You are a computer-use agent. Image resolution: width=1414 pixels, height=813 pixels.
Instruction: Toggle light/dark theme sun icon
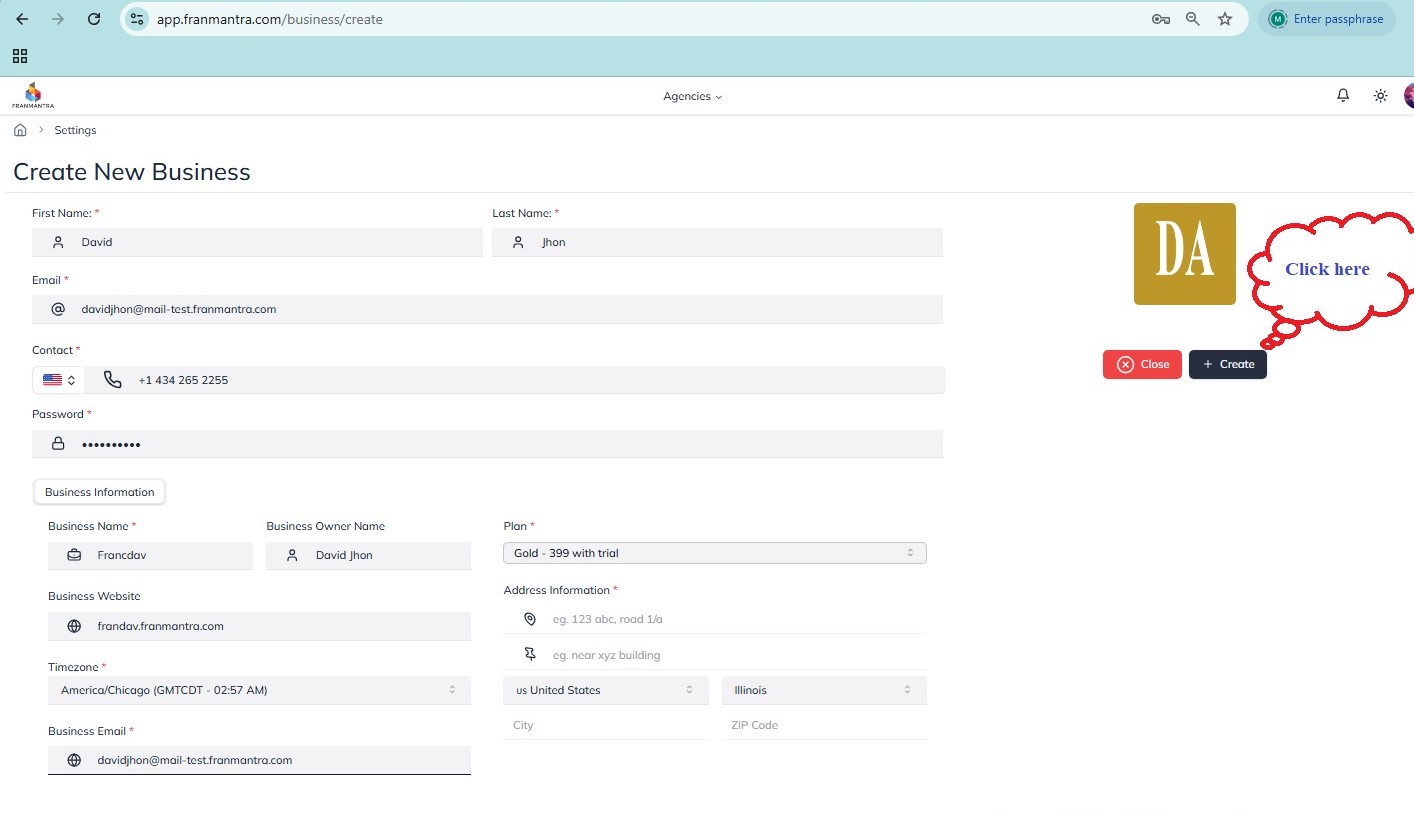point(1380,96)
